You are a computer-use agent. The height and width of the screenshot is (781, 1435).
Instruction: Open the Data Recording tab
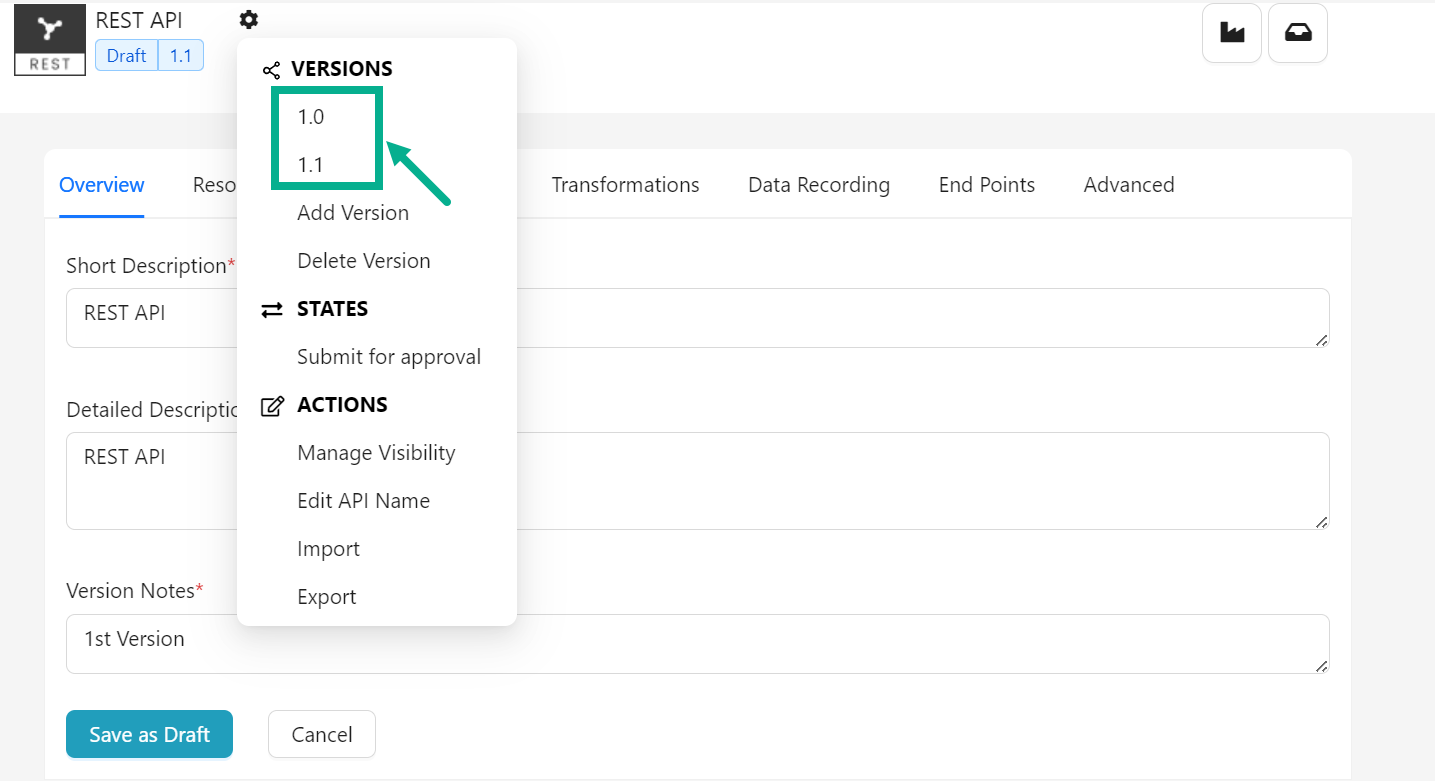tap(819, 185)
